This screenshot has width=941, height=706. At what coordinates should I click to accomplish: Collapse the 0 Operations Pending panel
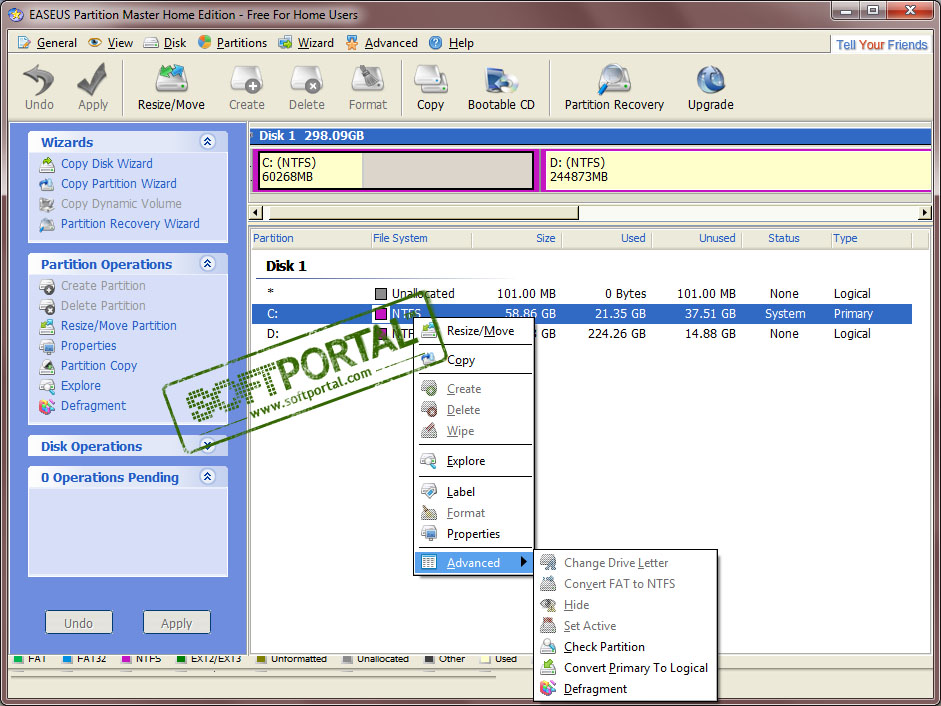tap(208, 477)
